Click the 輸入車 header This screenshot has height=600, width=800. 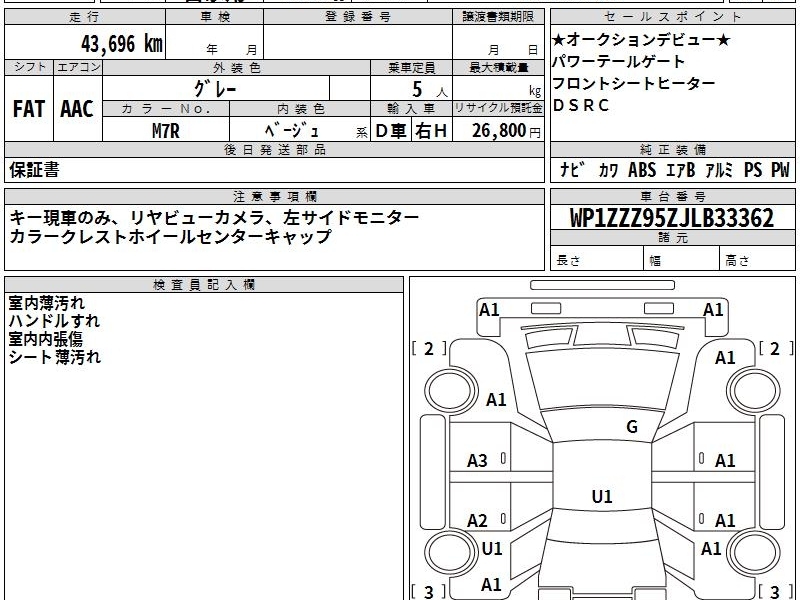tap(411, 109)
